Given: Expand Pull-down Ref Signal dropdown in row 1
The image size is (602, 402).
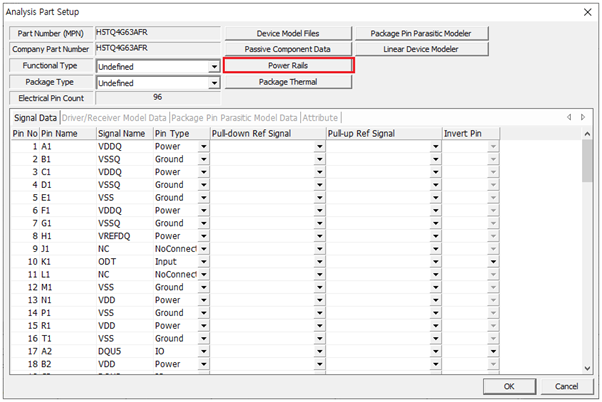Looking at the screenshot, I should [320, 146].
